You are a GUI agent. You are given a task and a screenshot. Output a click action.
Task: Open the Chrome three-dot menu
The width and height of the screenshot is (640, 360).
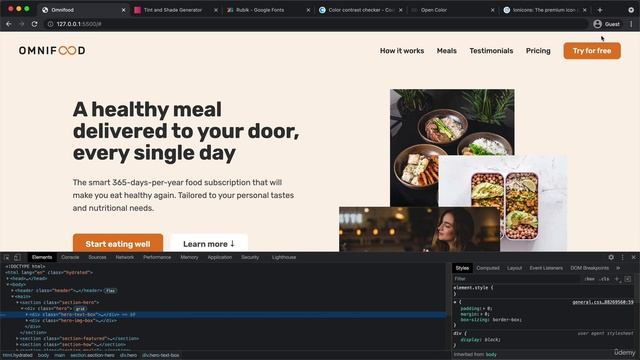point(631,24)
